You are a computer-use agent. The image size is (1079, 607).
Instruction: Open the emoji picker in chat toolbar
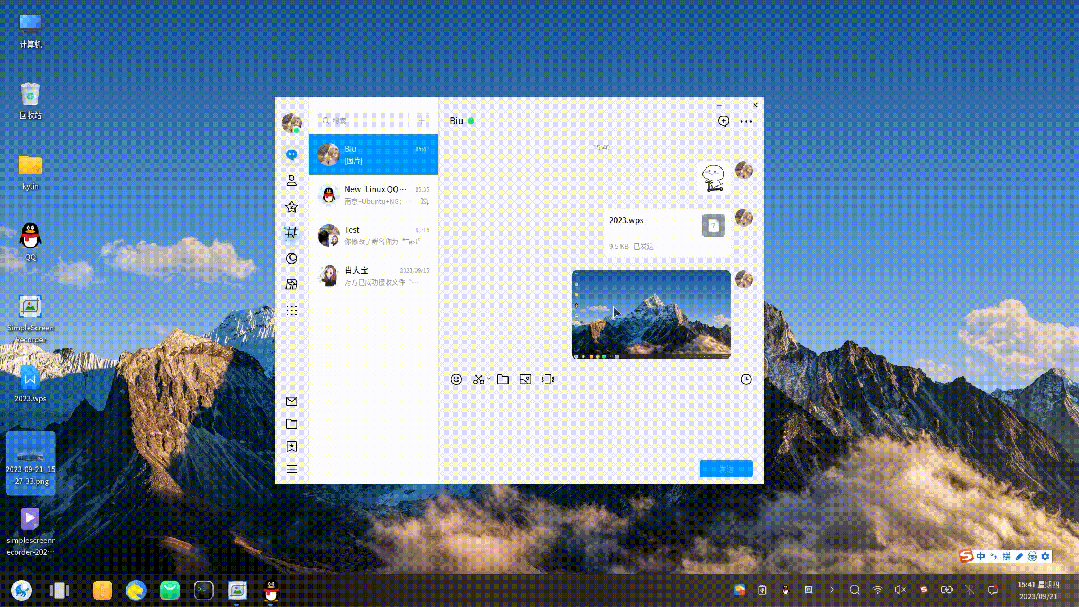pyautogui.click(x=456, y=380)
